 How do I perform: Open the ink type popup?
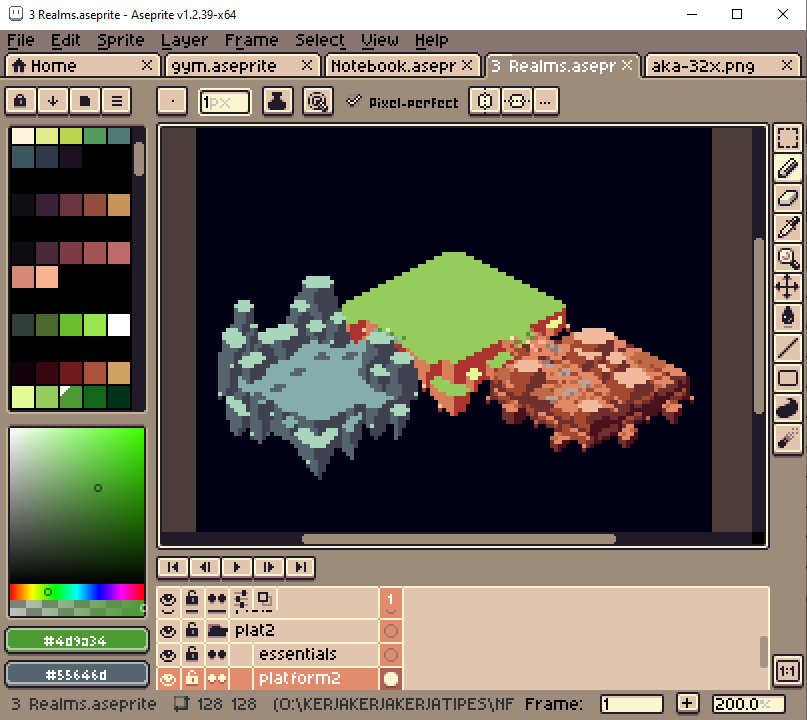(277, 101)
